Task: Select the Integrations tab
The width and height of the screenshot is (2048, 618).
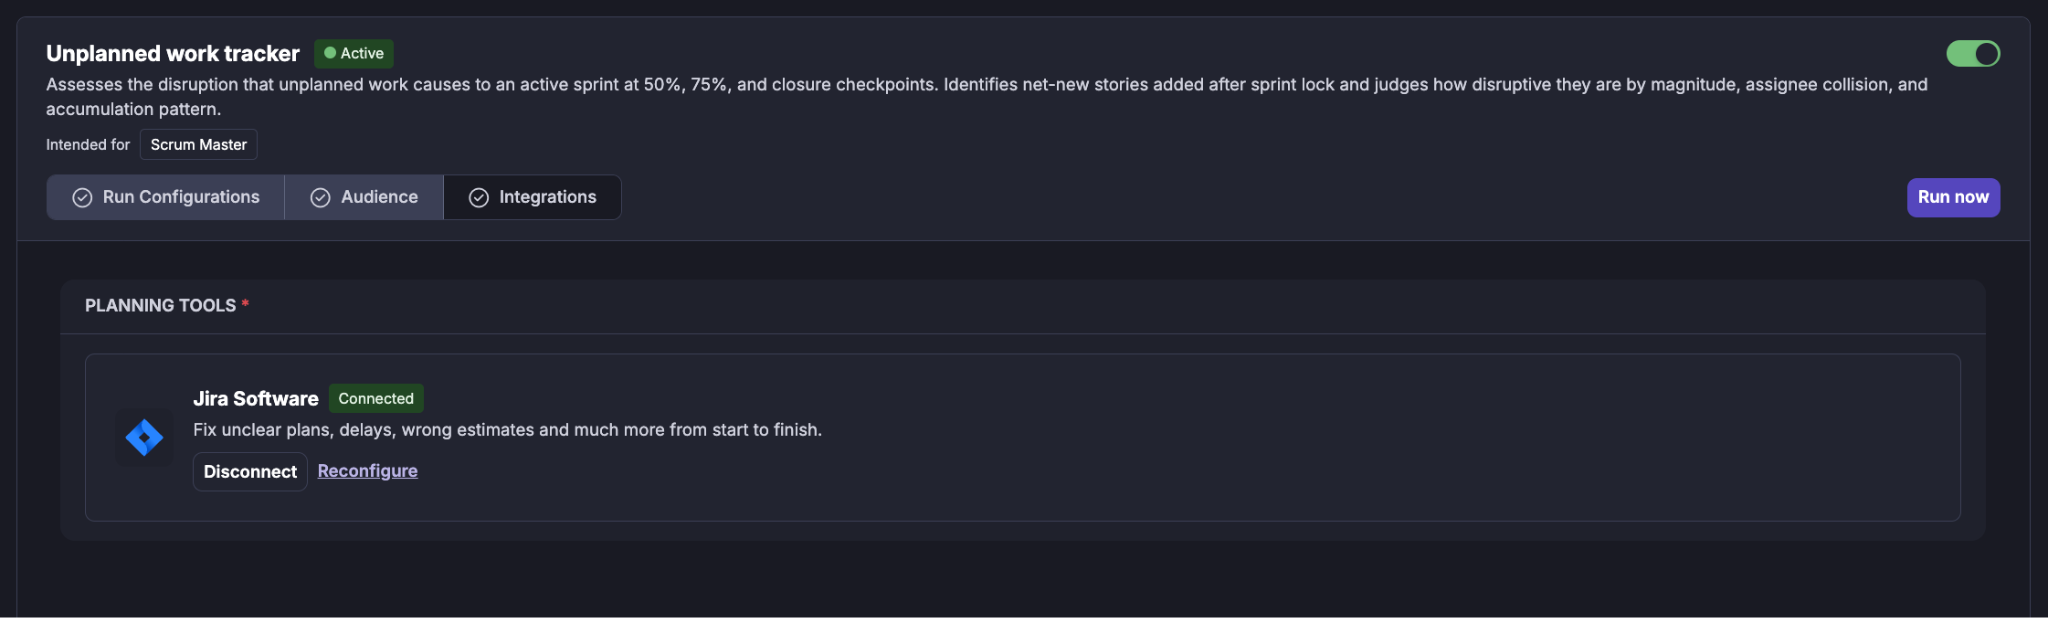Action: coord(532,197)
